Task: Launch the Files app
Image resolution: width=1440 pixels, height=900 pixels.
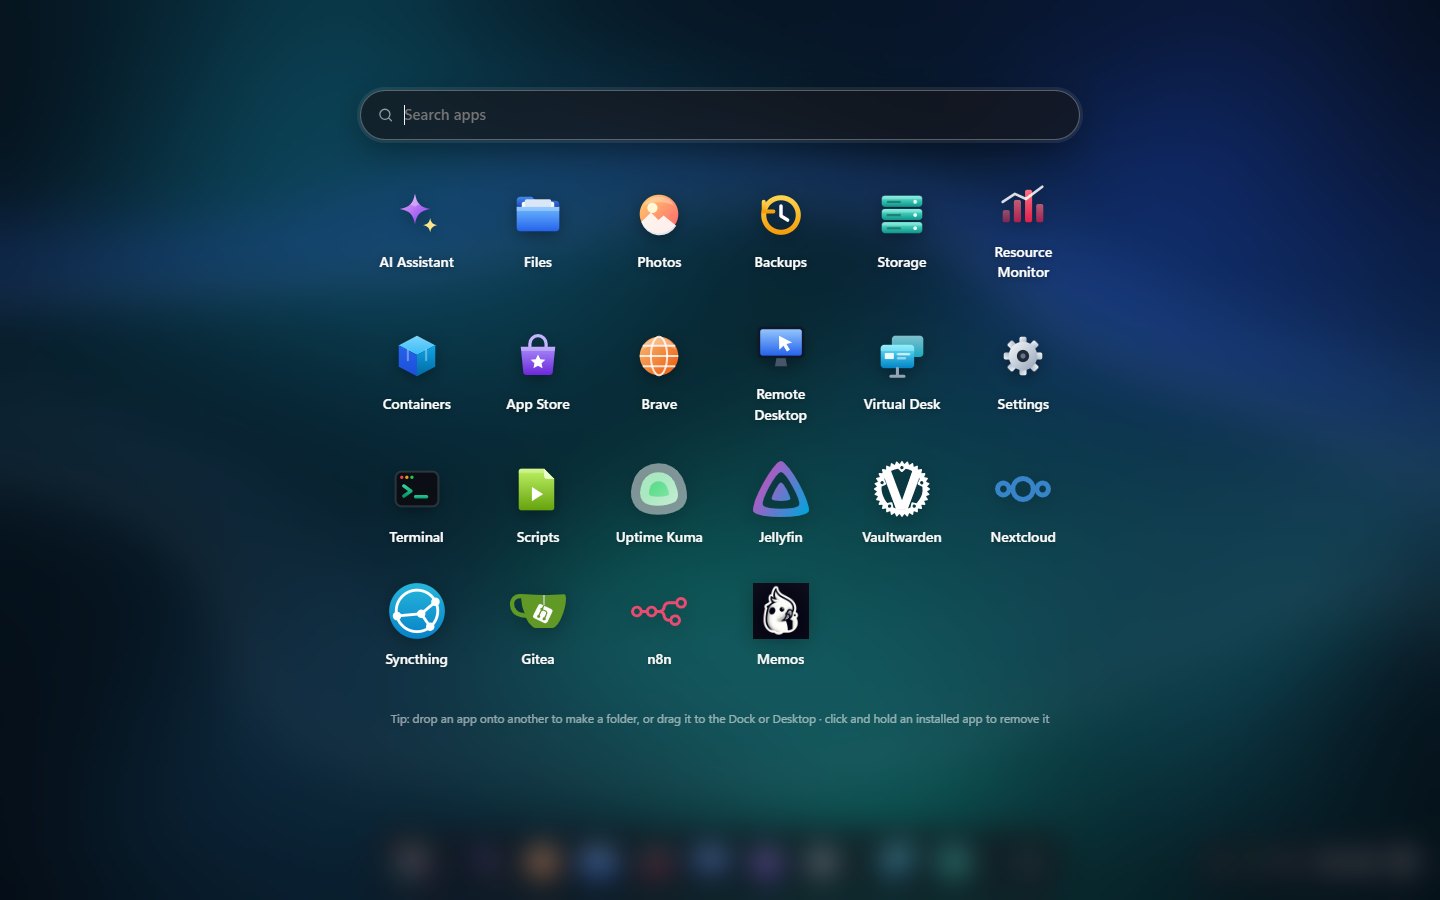Action: 538,214
